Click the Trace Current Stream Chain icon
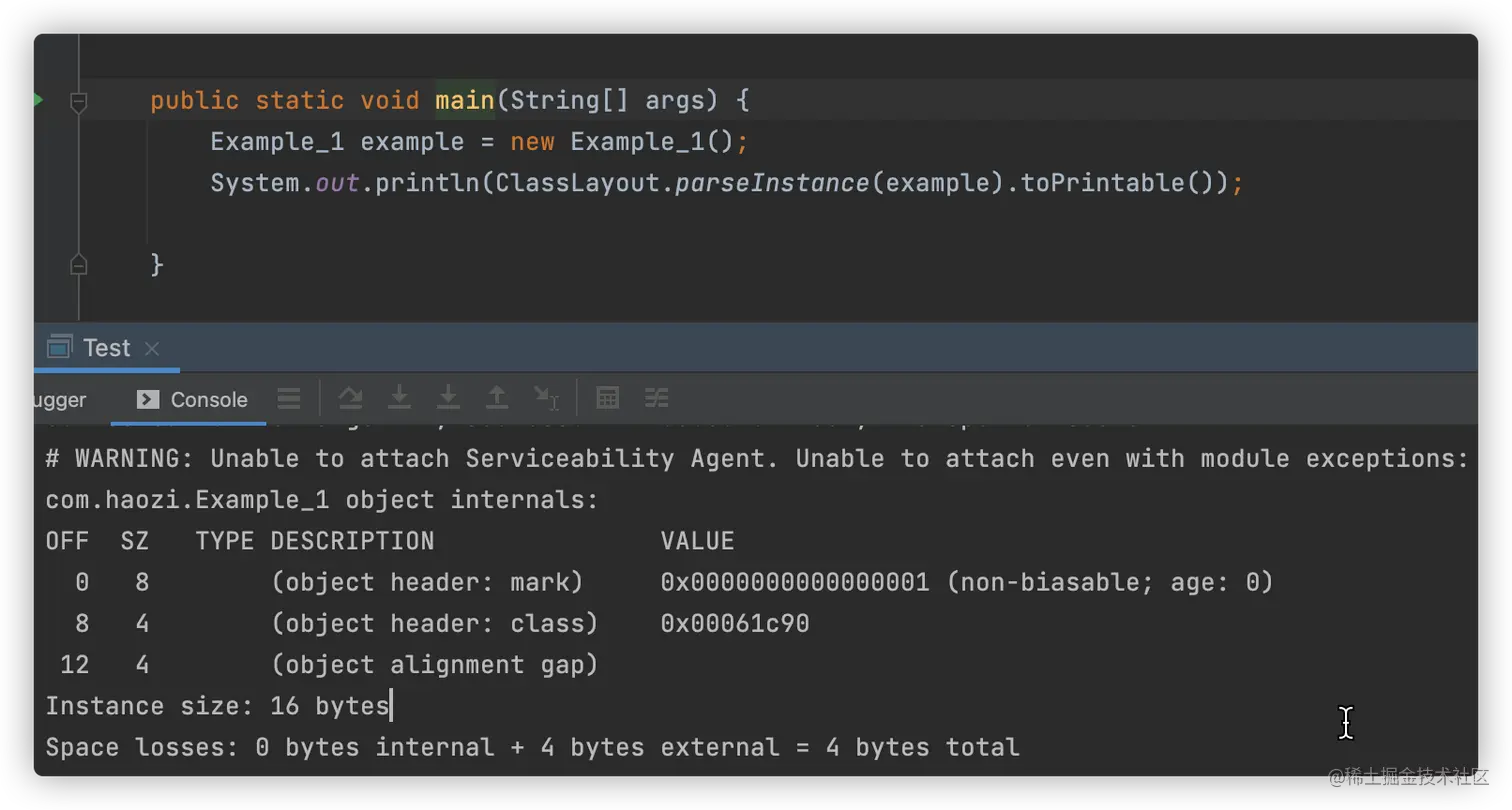 pyautogui.click(x=656, y=398)
